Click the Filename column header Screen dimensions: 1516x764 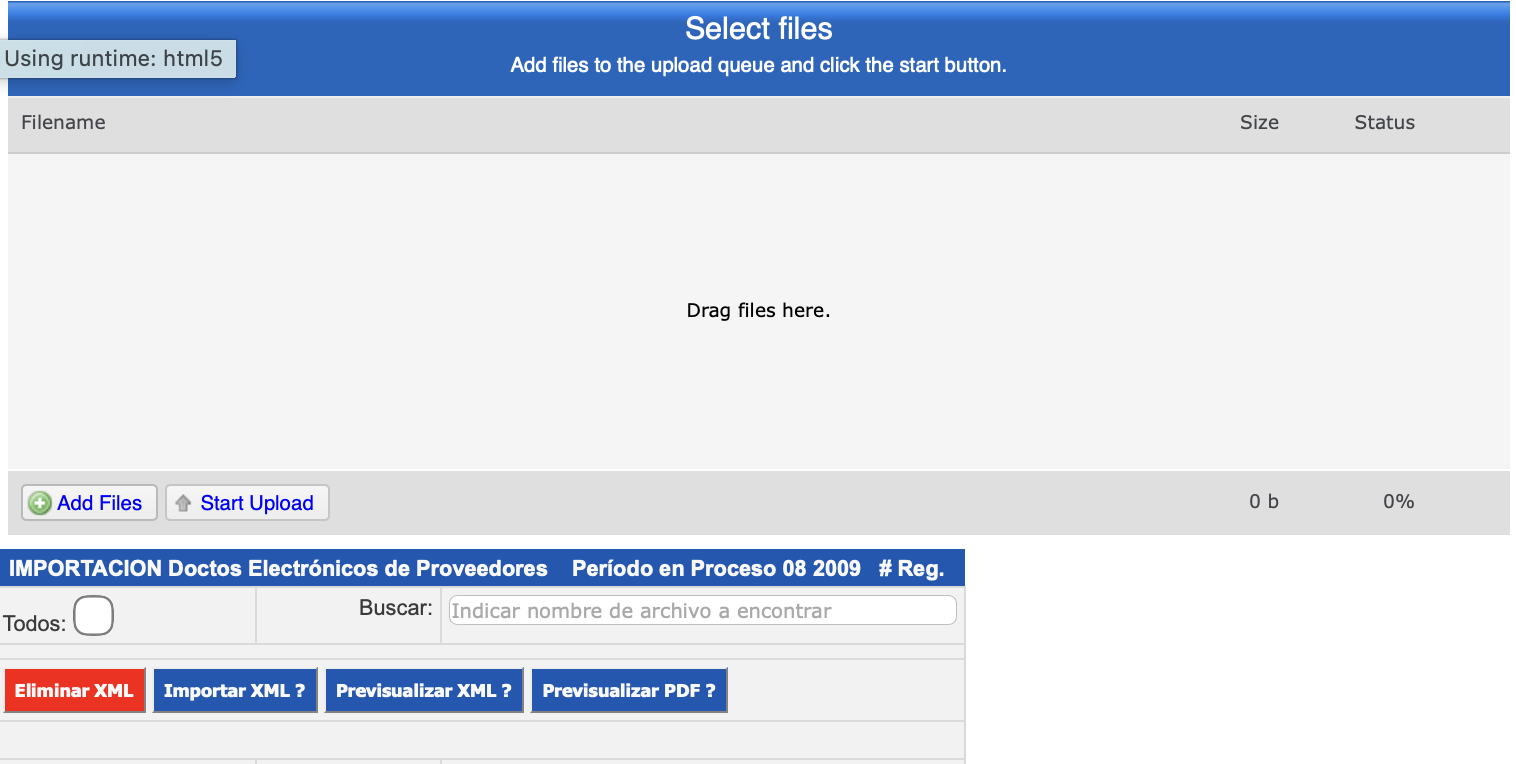click(x=63, y=123)
